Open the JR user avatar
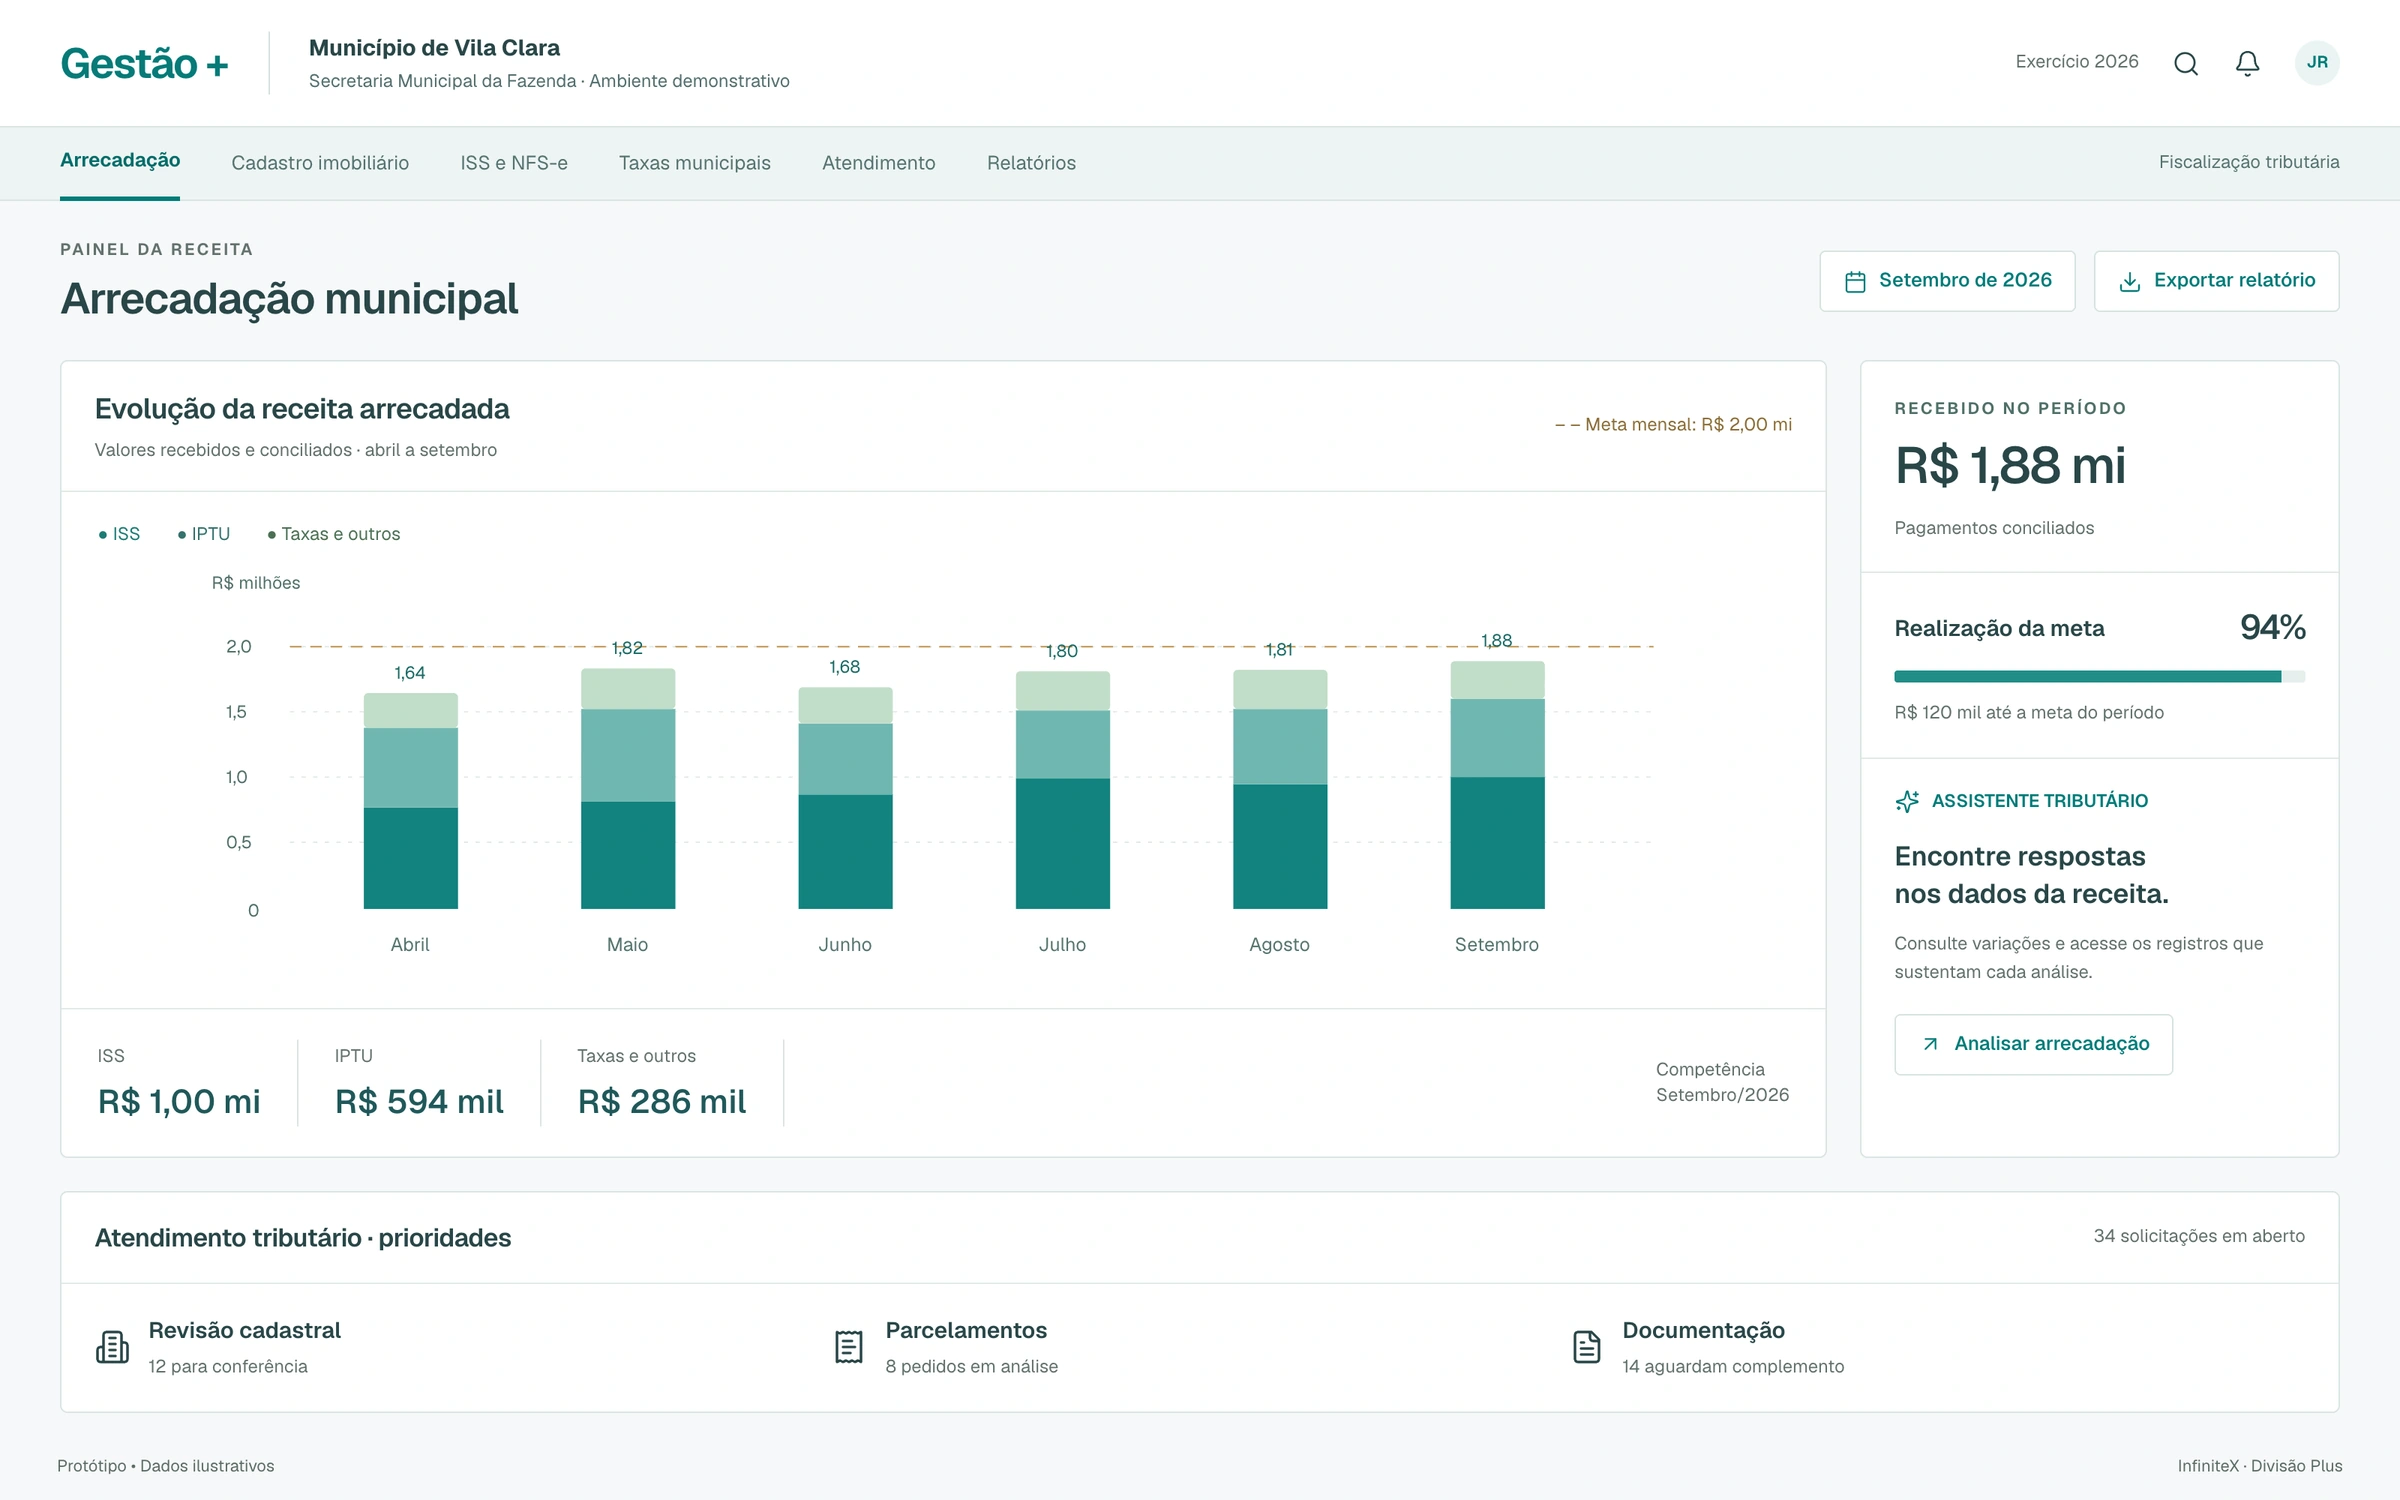The width and height of the screenshot is (2400, 1500). [2317, 62]
